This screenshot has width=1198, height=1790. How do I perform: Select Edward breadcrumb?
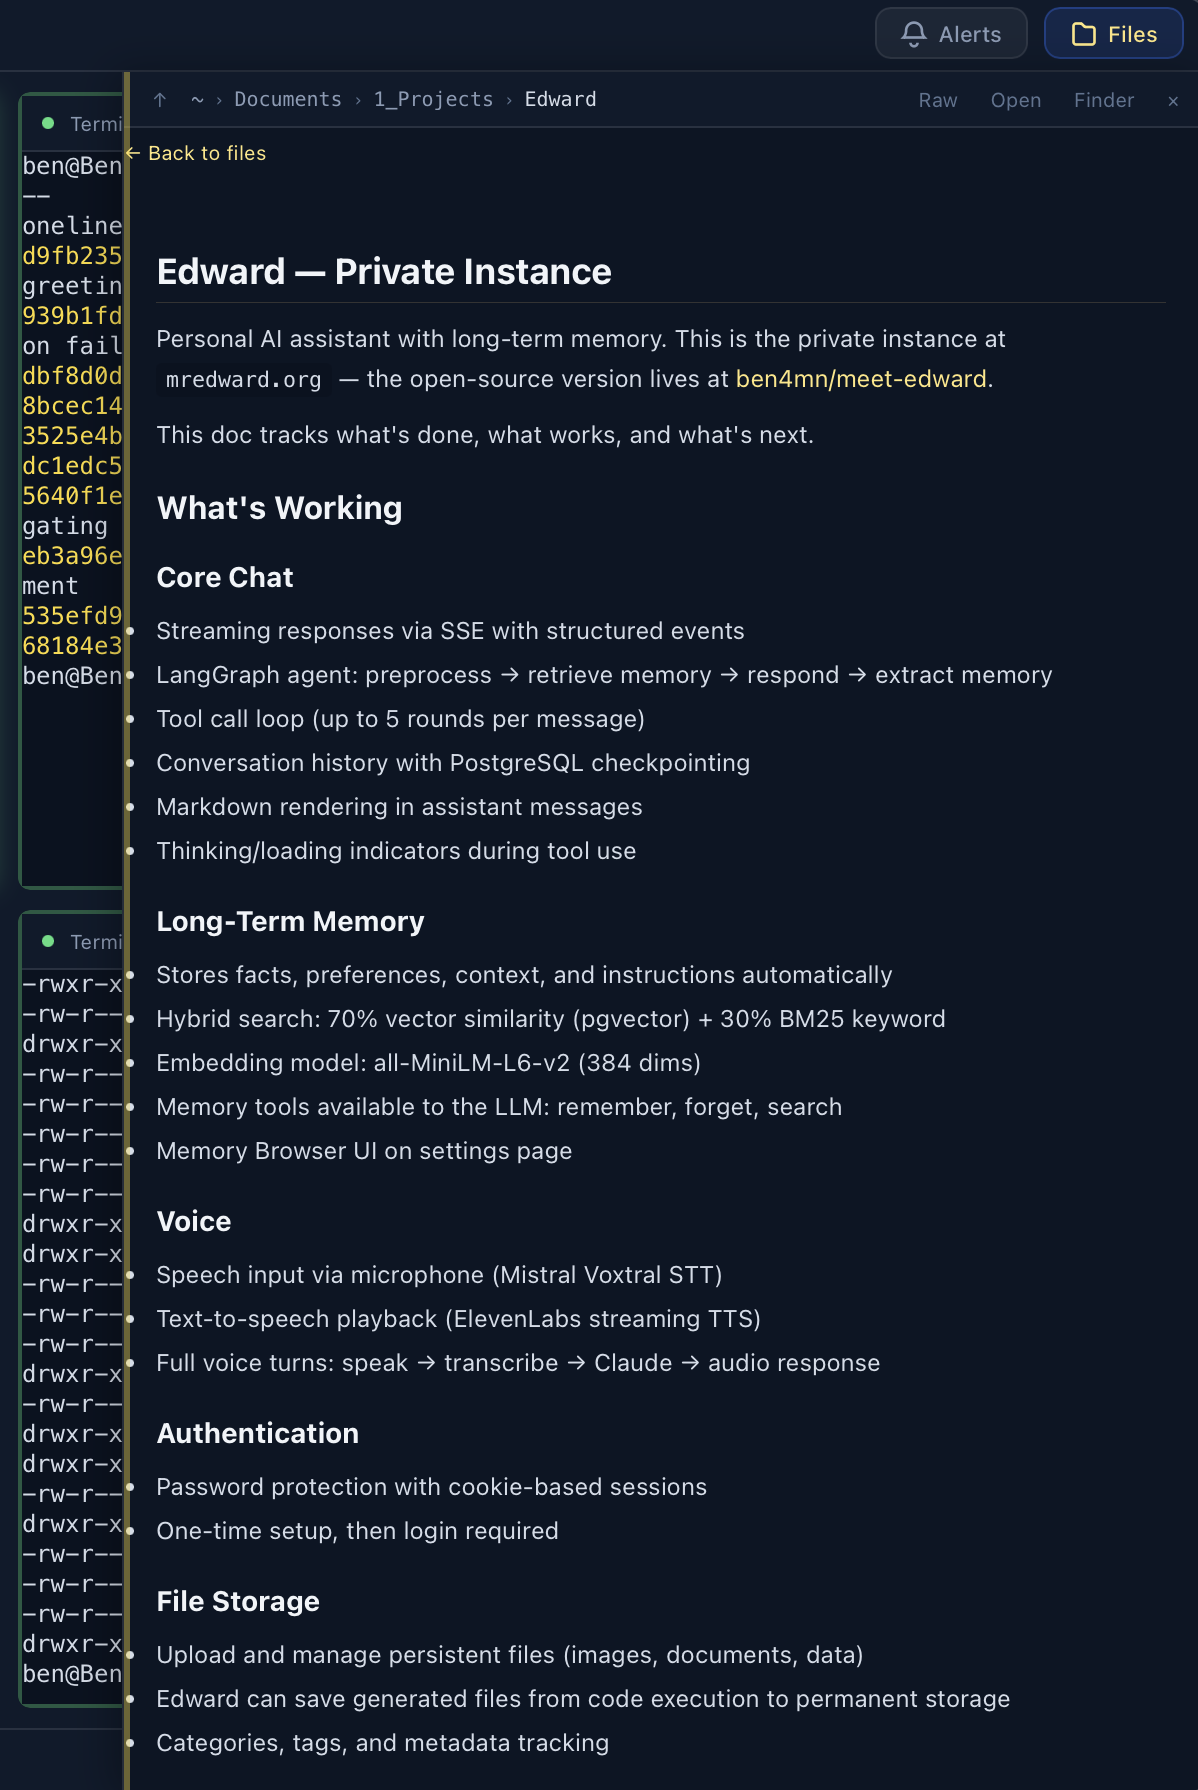pyautogui.click(x=560, y=100)
